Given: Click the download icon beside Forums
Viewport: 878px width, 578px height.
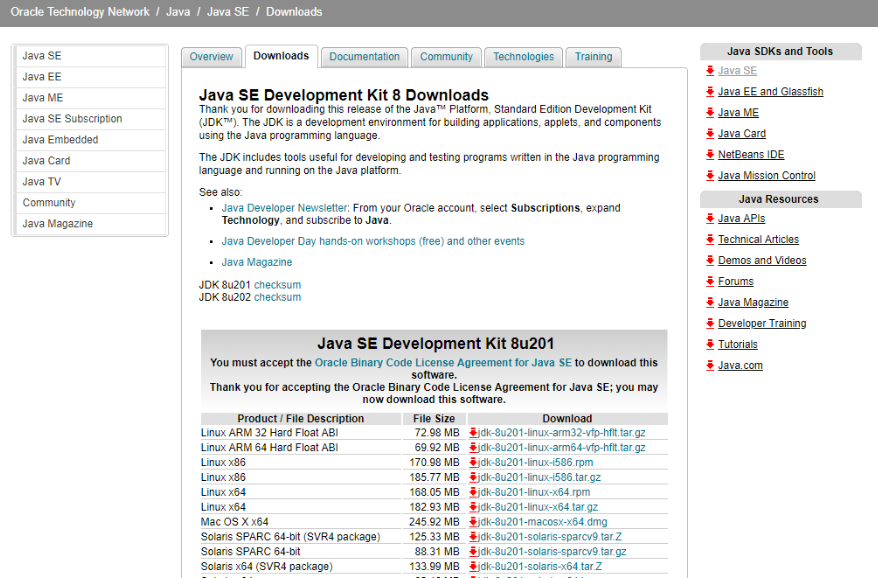Looking at the screenshot, I should coord(710,281).
